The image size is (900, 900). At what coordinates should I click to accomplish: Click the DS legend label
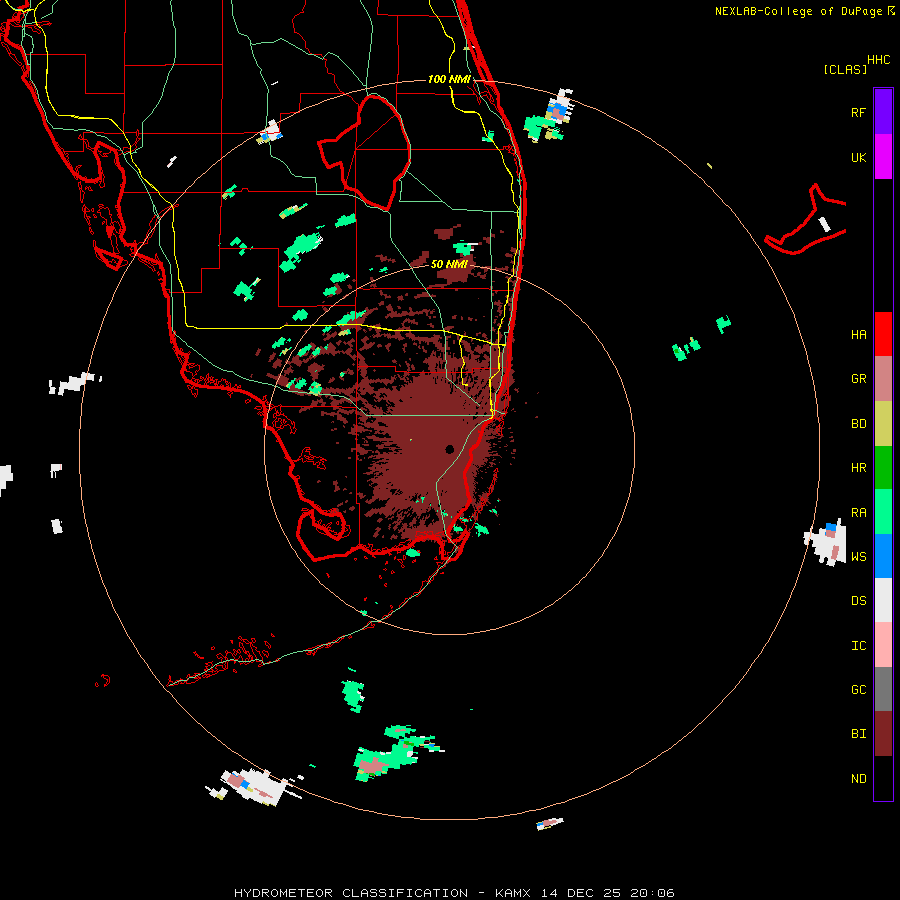pos(858,601)
